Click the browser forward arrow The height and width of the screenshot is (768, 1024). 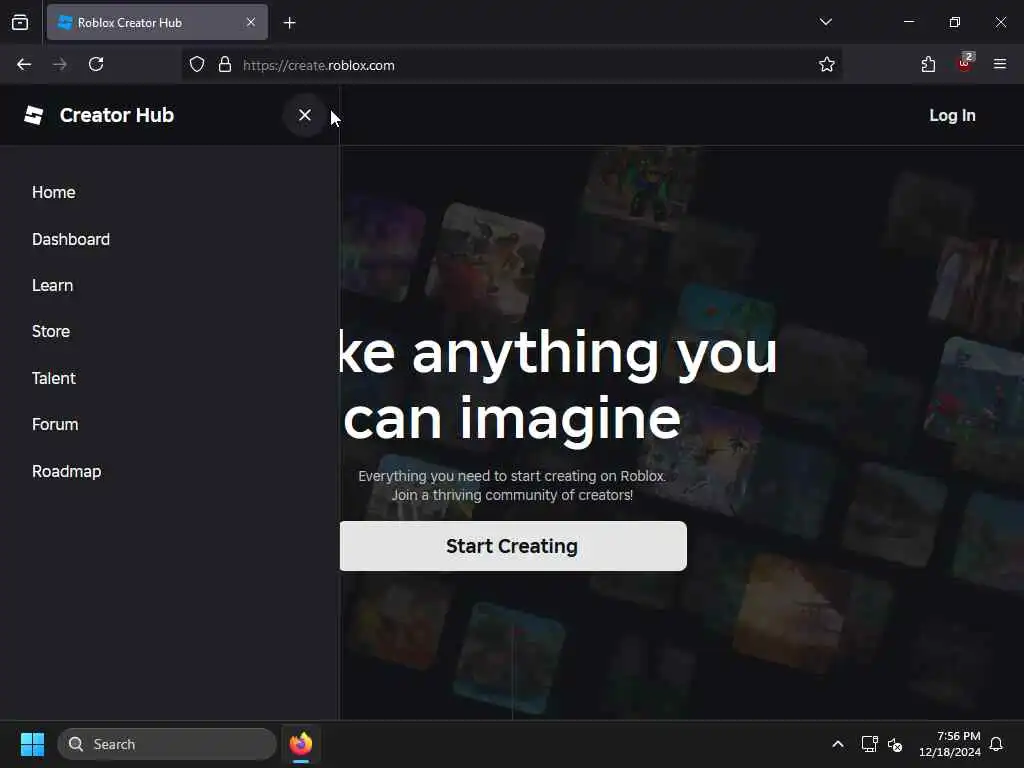(x=59, y=64)
